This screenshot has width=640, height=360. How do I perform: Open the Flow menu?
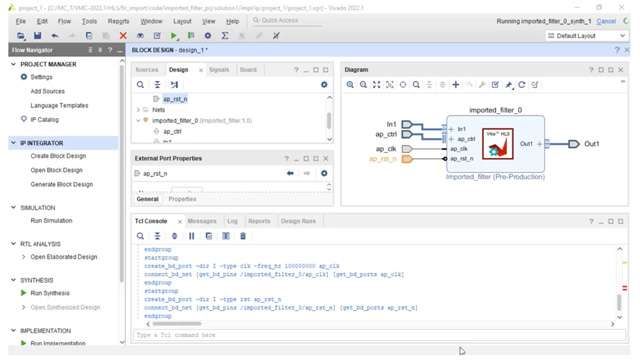click(64, 21)
